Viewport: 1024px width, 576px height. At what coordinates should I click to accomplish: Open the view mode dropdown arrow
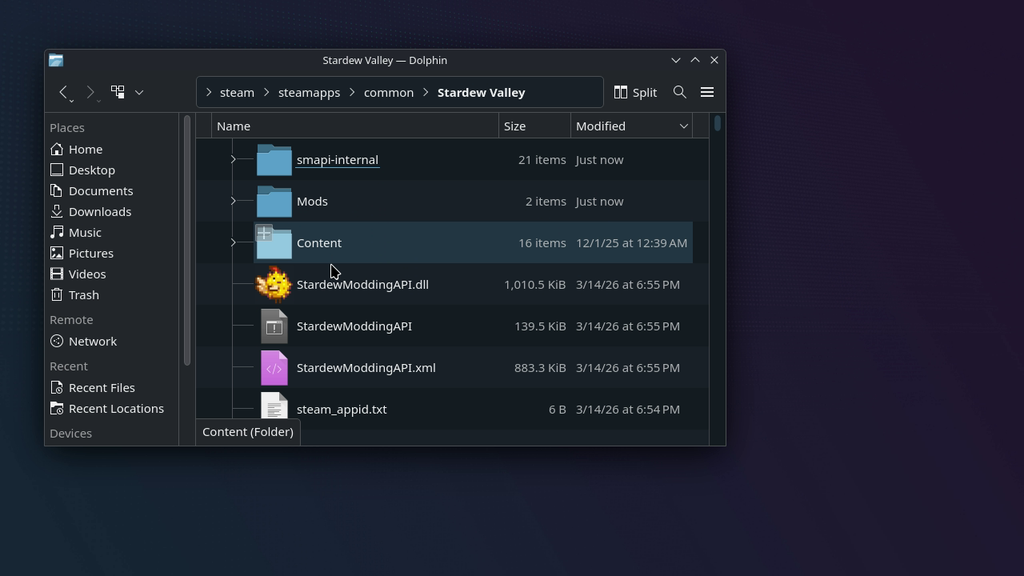(139, 93)
